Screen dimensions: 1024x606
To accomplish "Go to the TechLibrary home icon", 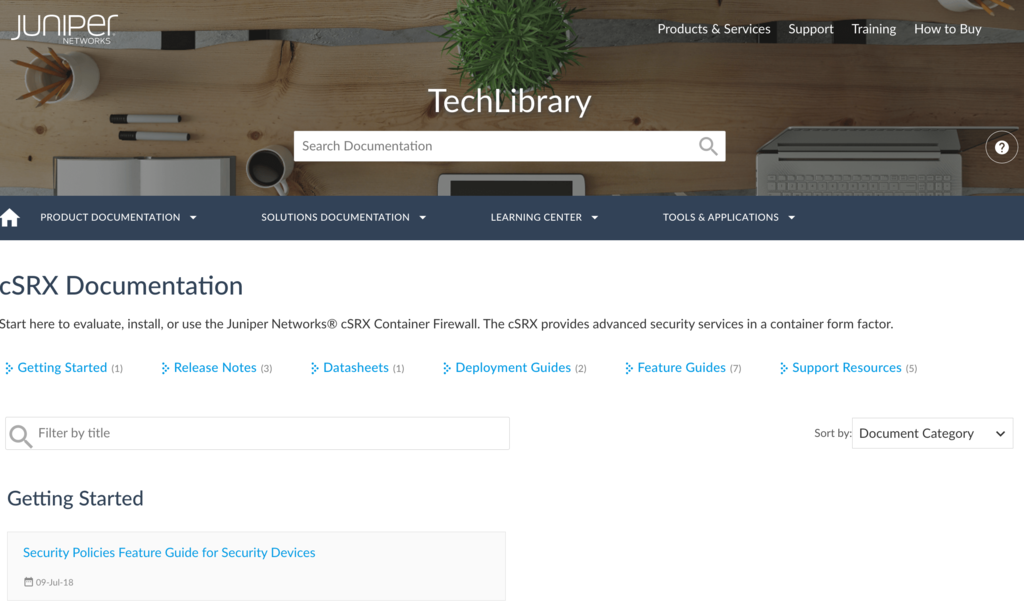I will (10, 217).
